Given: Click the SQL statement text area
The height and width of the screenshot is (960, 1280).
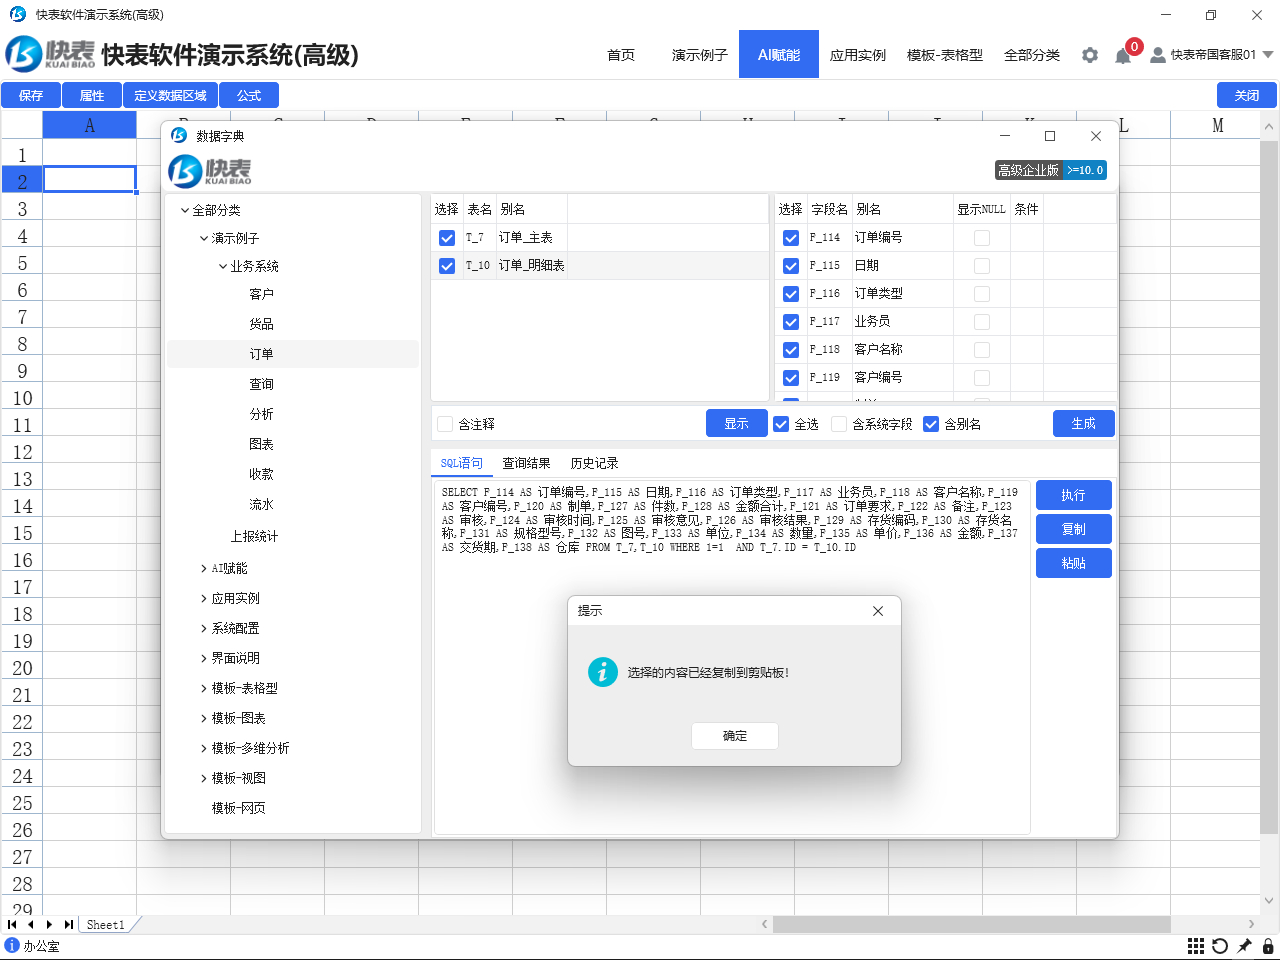Looking at the screenshot, I should [x=732, y=657].
